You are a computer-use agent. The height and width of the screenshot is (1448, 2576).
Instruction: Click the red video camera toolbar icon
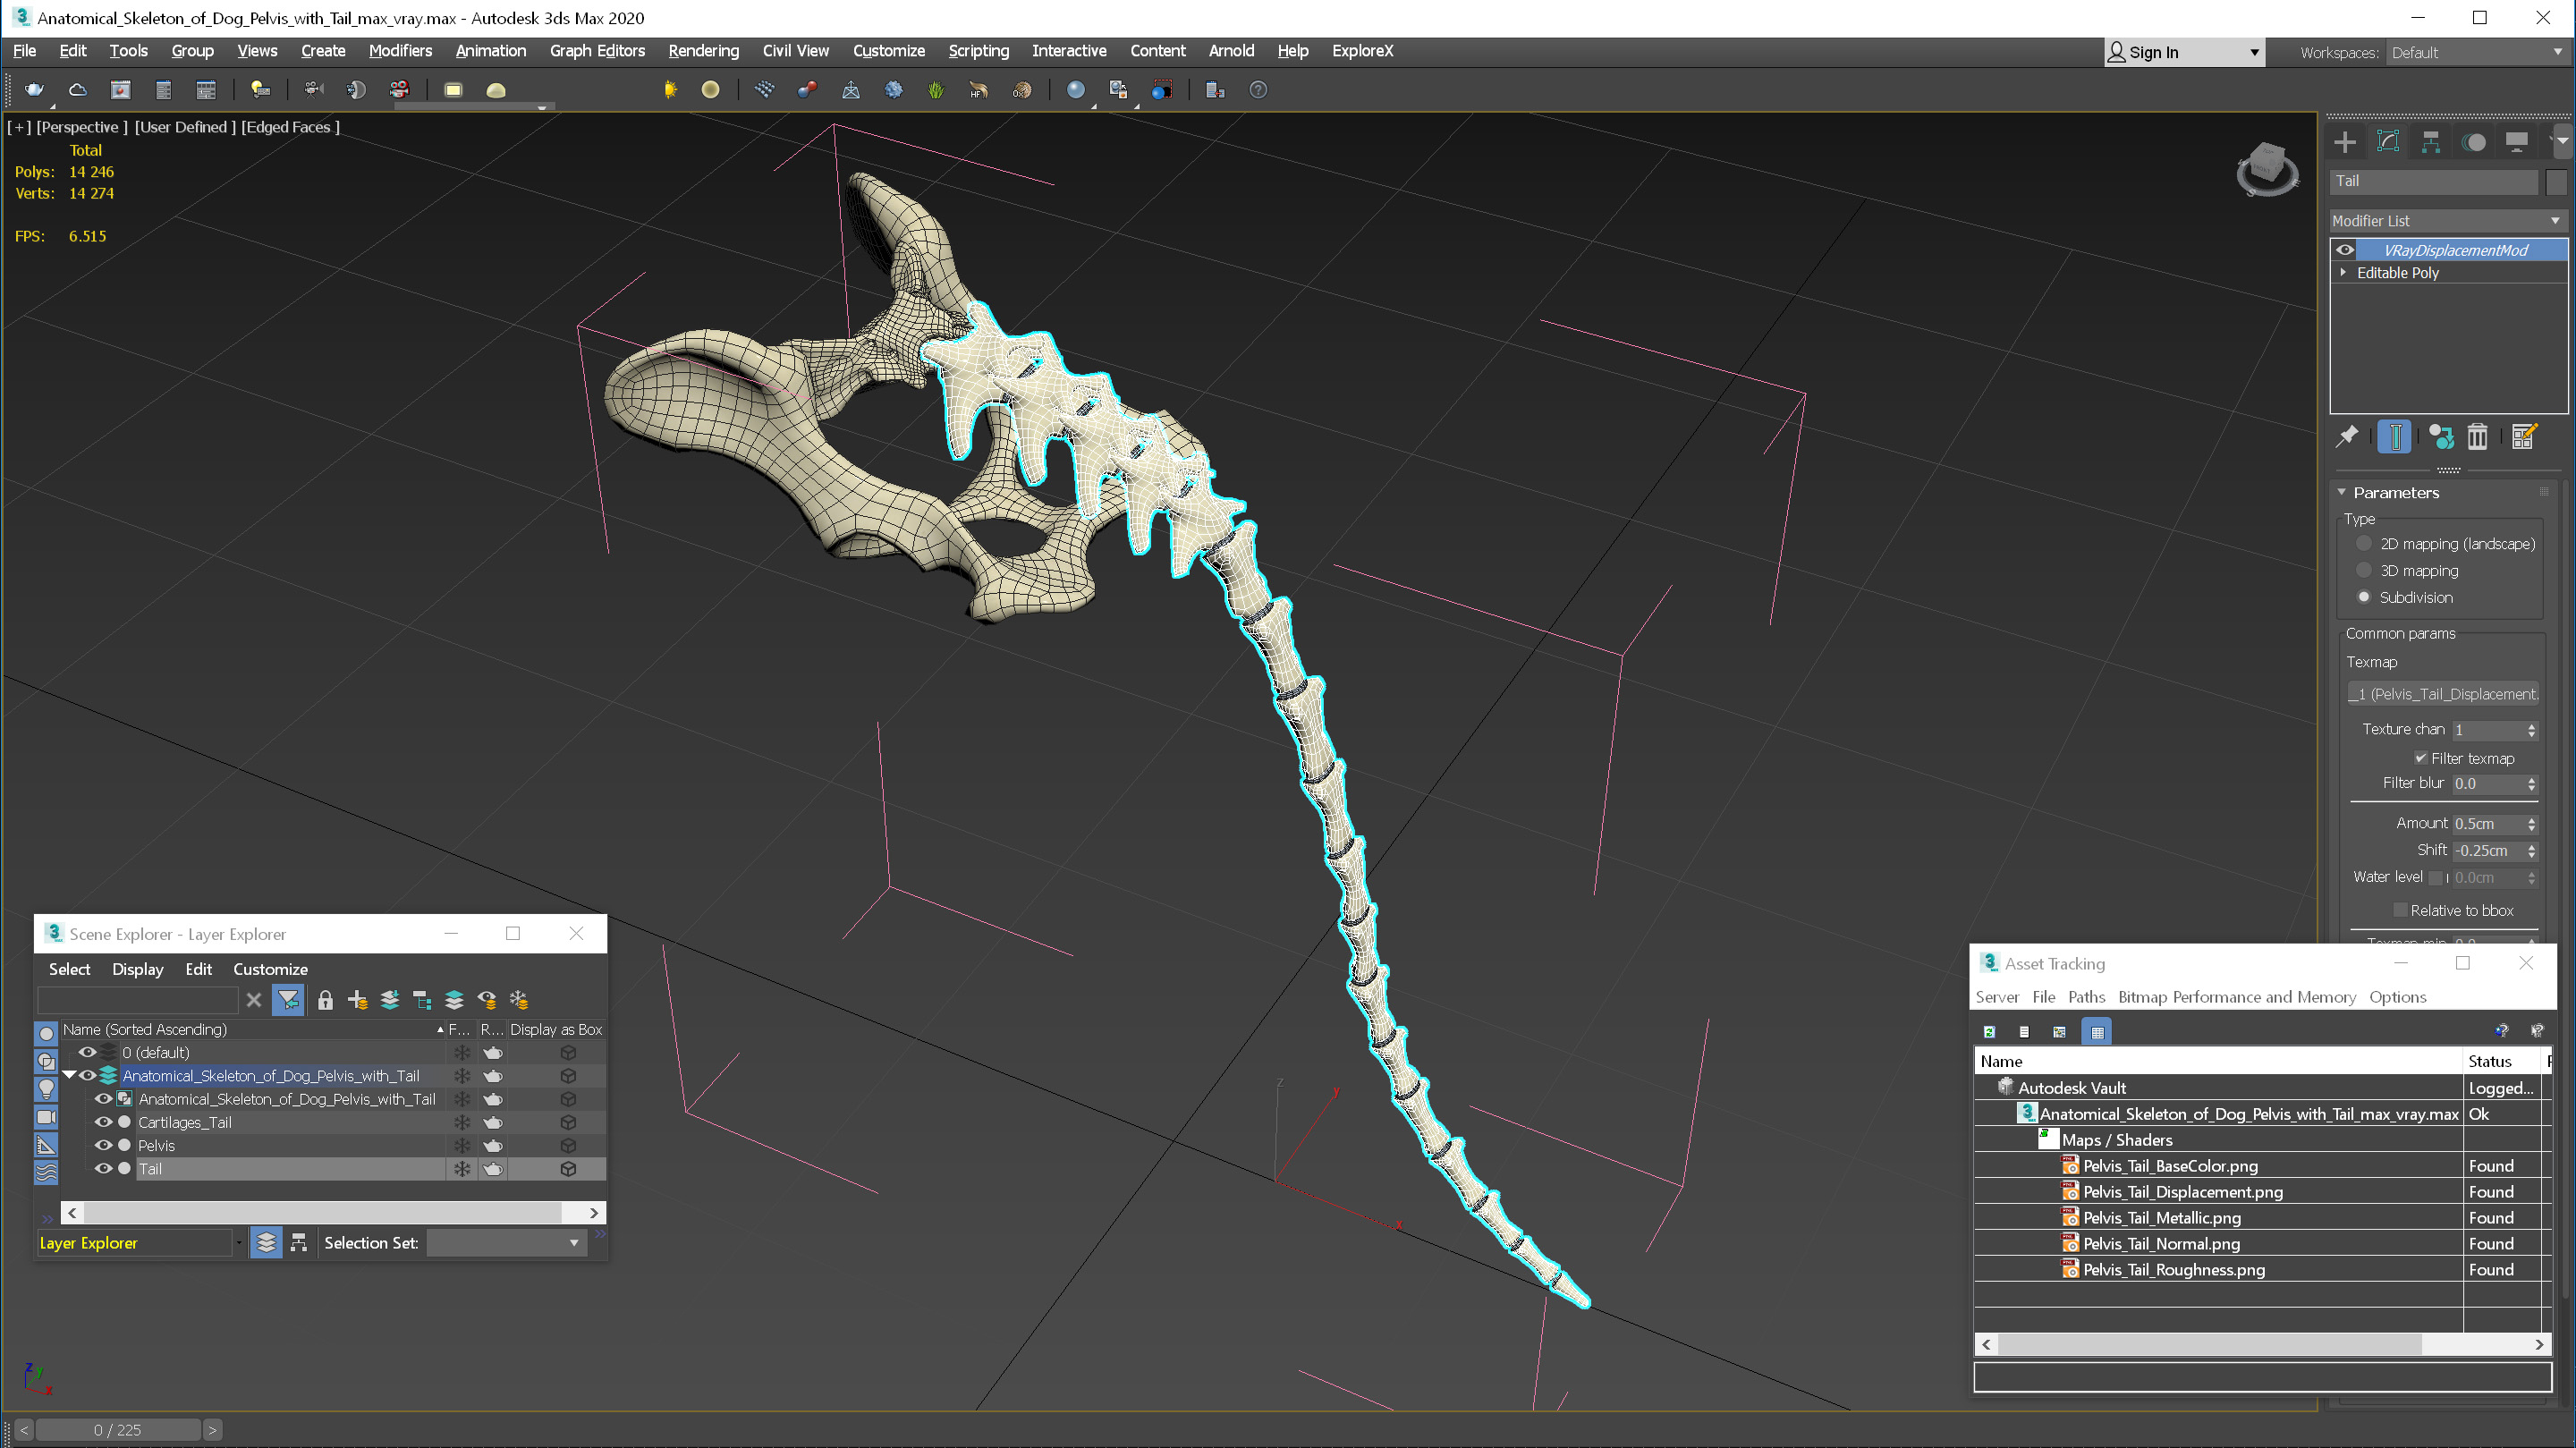click(399, 90)
